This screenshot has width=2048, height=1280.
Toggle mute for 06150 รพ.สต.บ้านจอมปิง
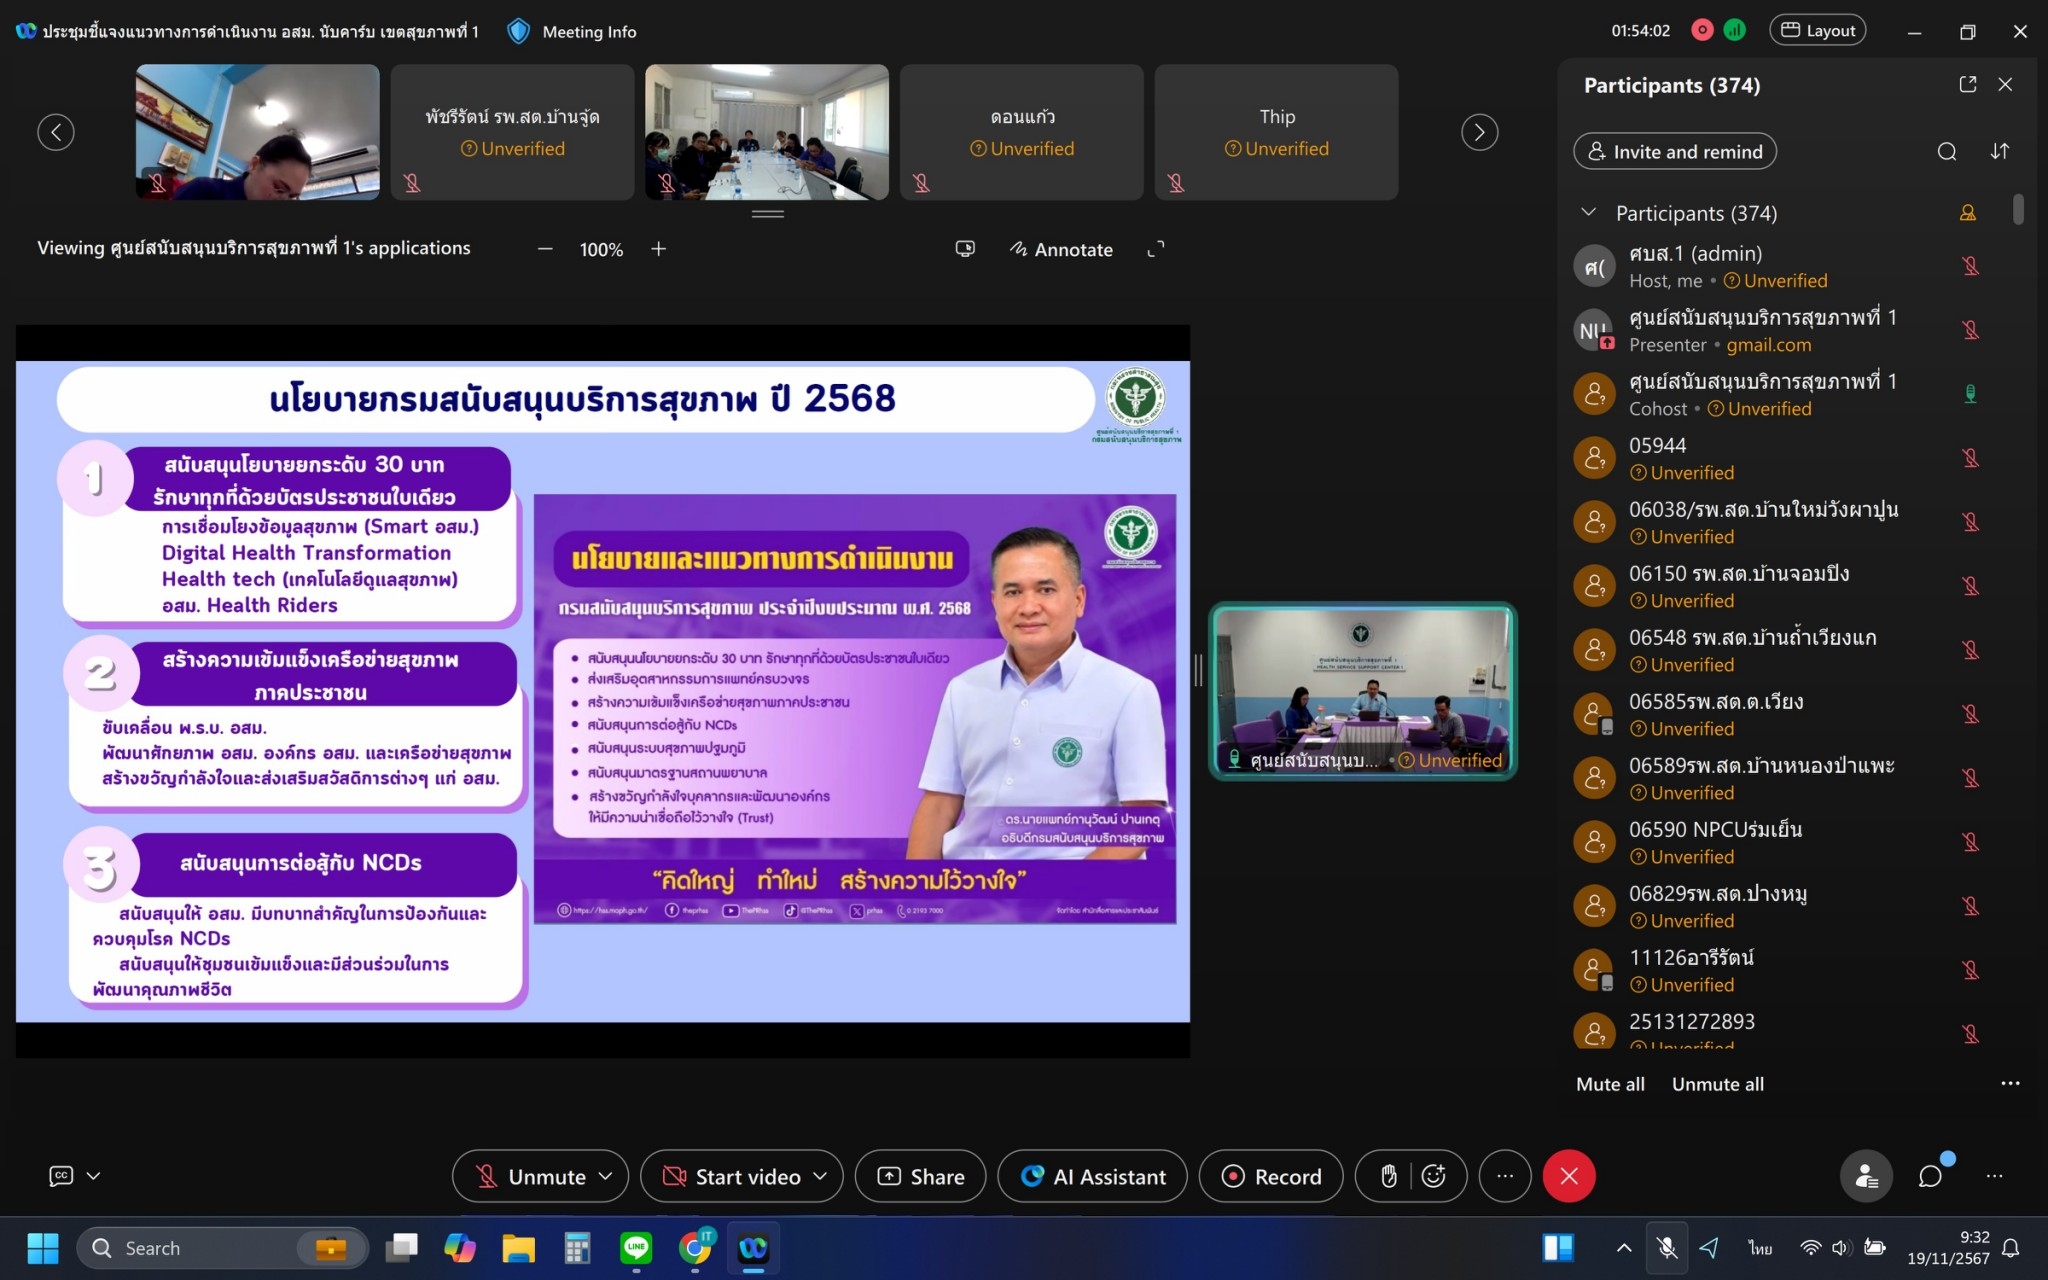pyautogui.click(x=1970, y=586)
